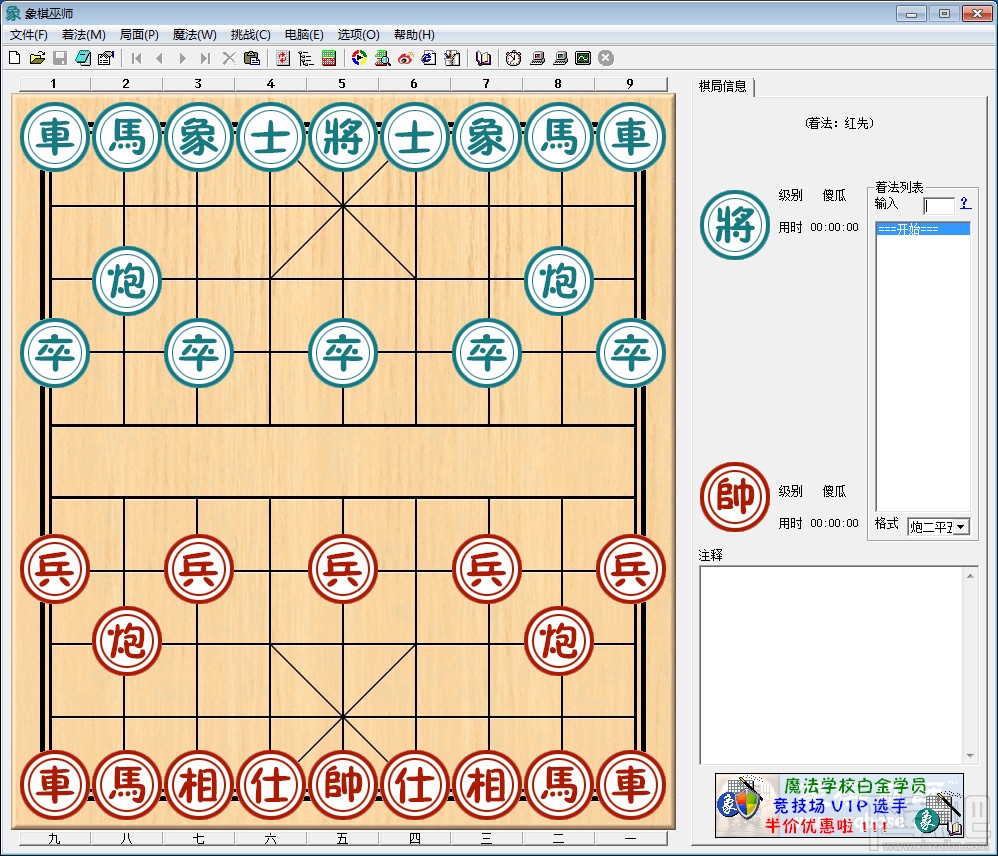
Task: Select the red 馬 on file 八
Action: coord(127,785)
